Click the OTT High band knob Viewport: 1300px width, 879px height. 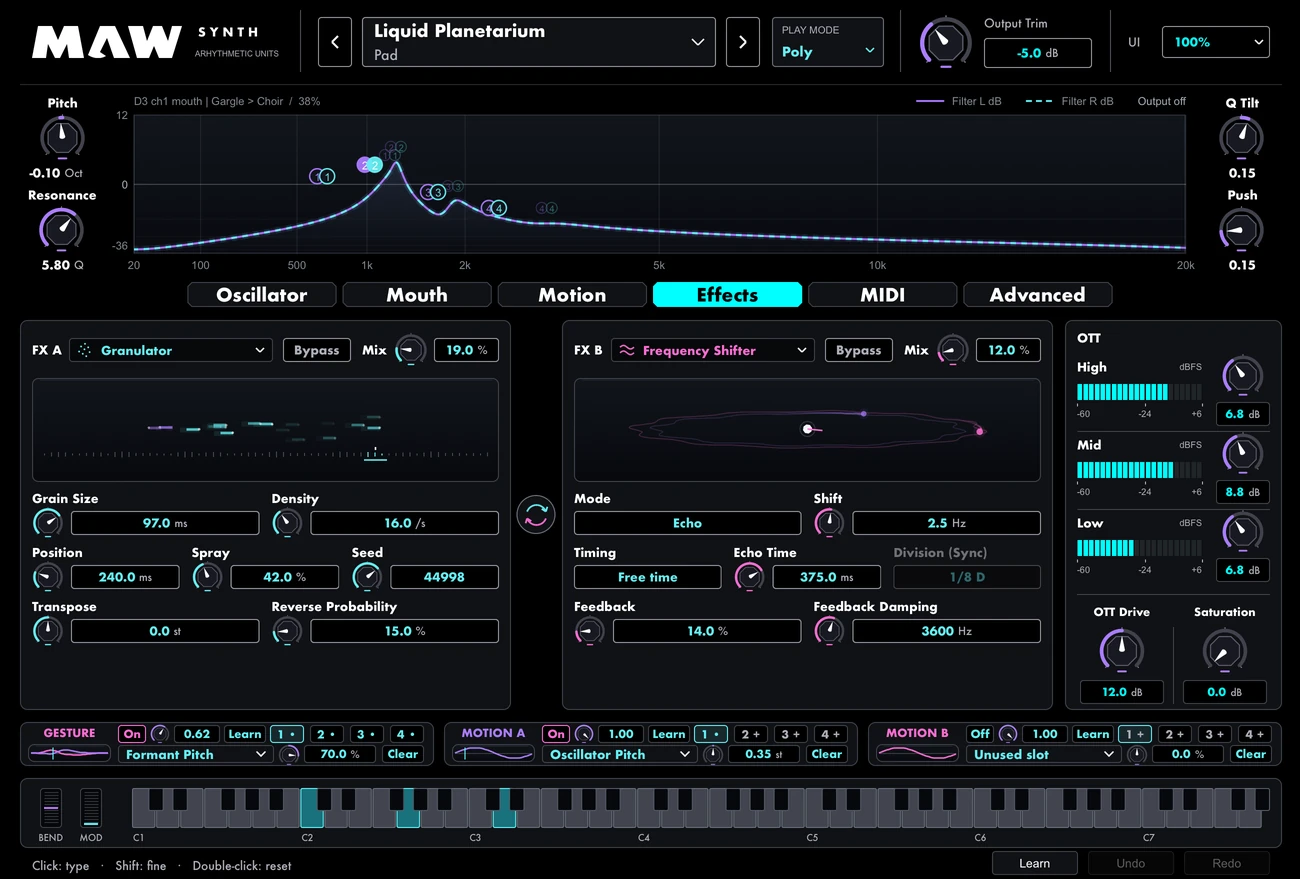1242,376
